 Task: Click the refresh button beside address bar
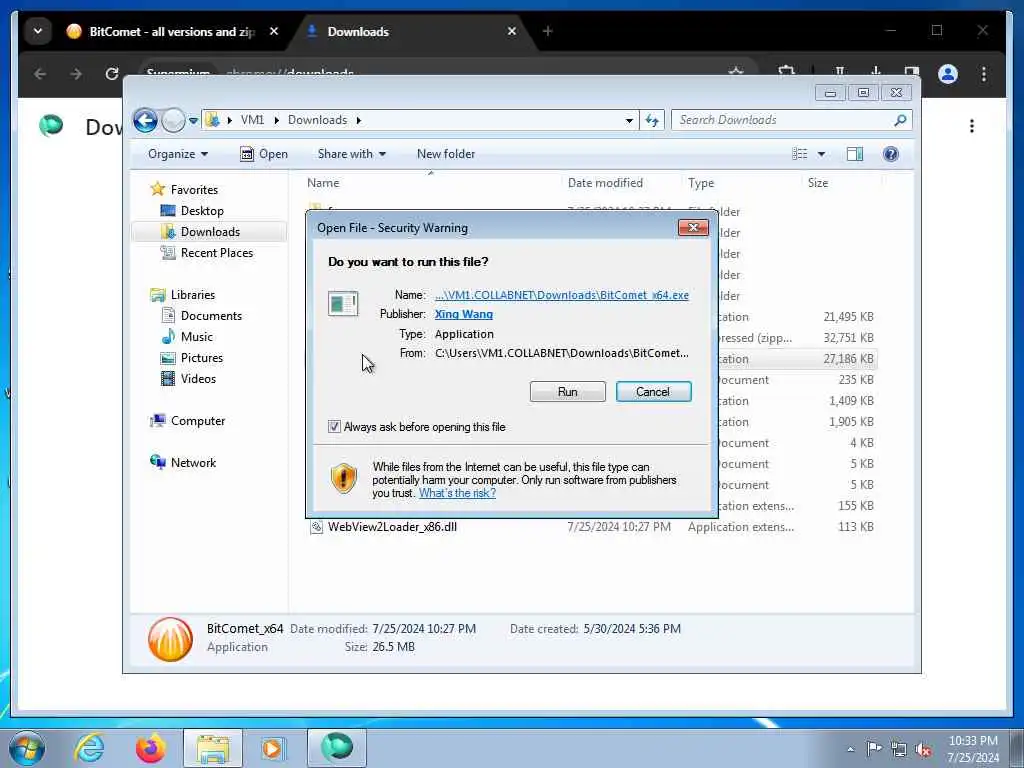click(652, 120)
